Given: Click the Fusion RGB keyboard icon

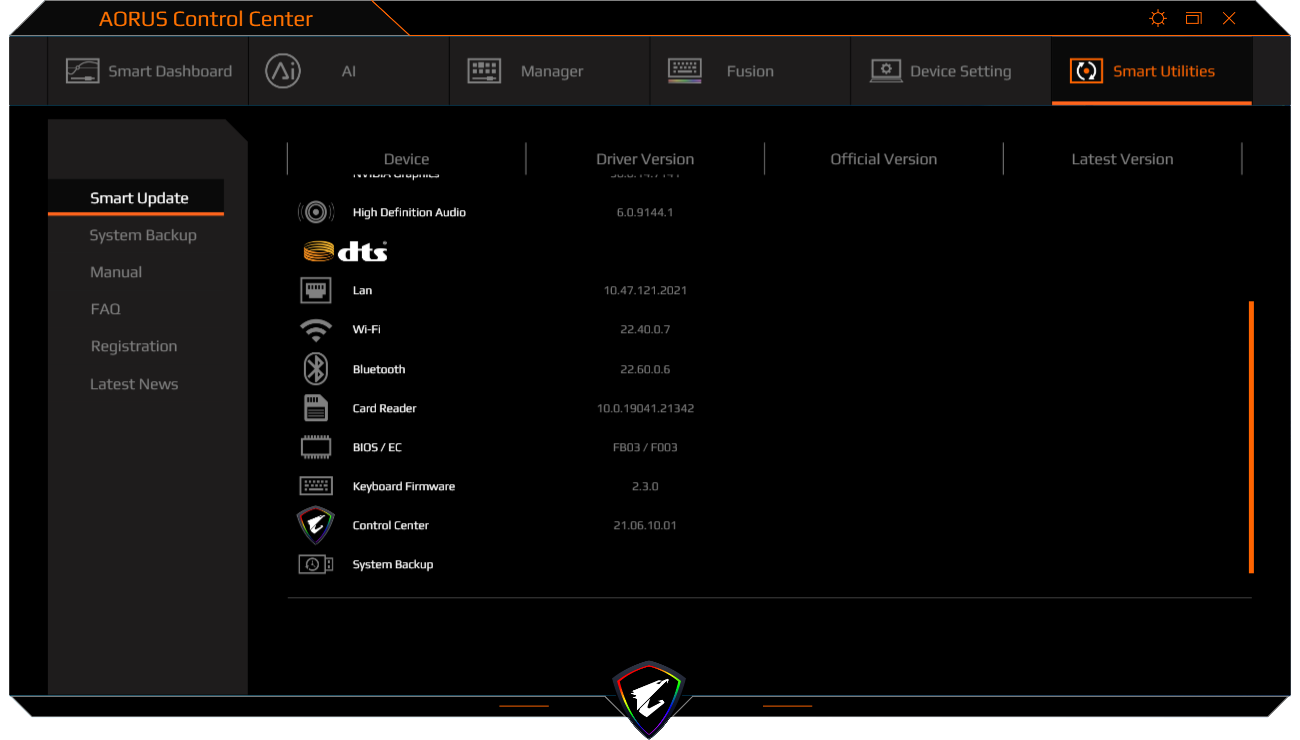Looking at the screenshot, I should click(685, 71).
